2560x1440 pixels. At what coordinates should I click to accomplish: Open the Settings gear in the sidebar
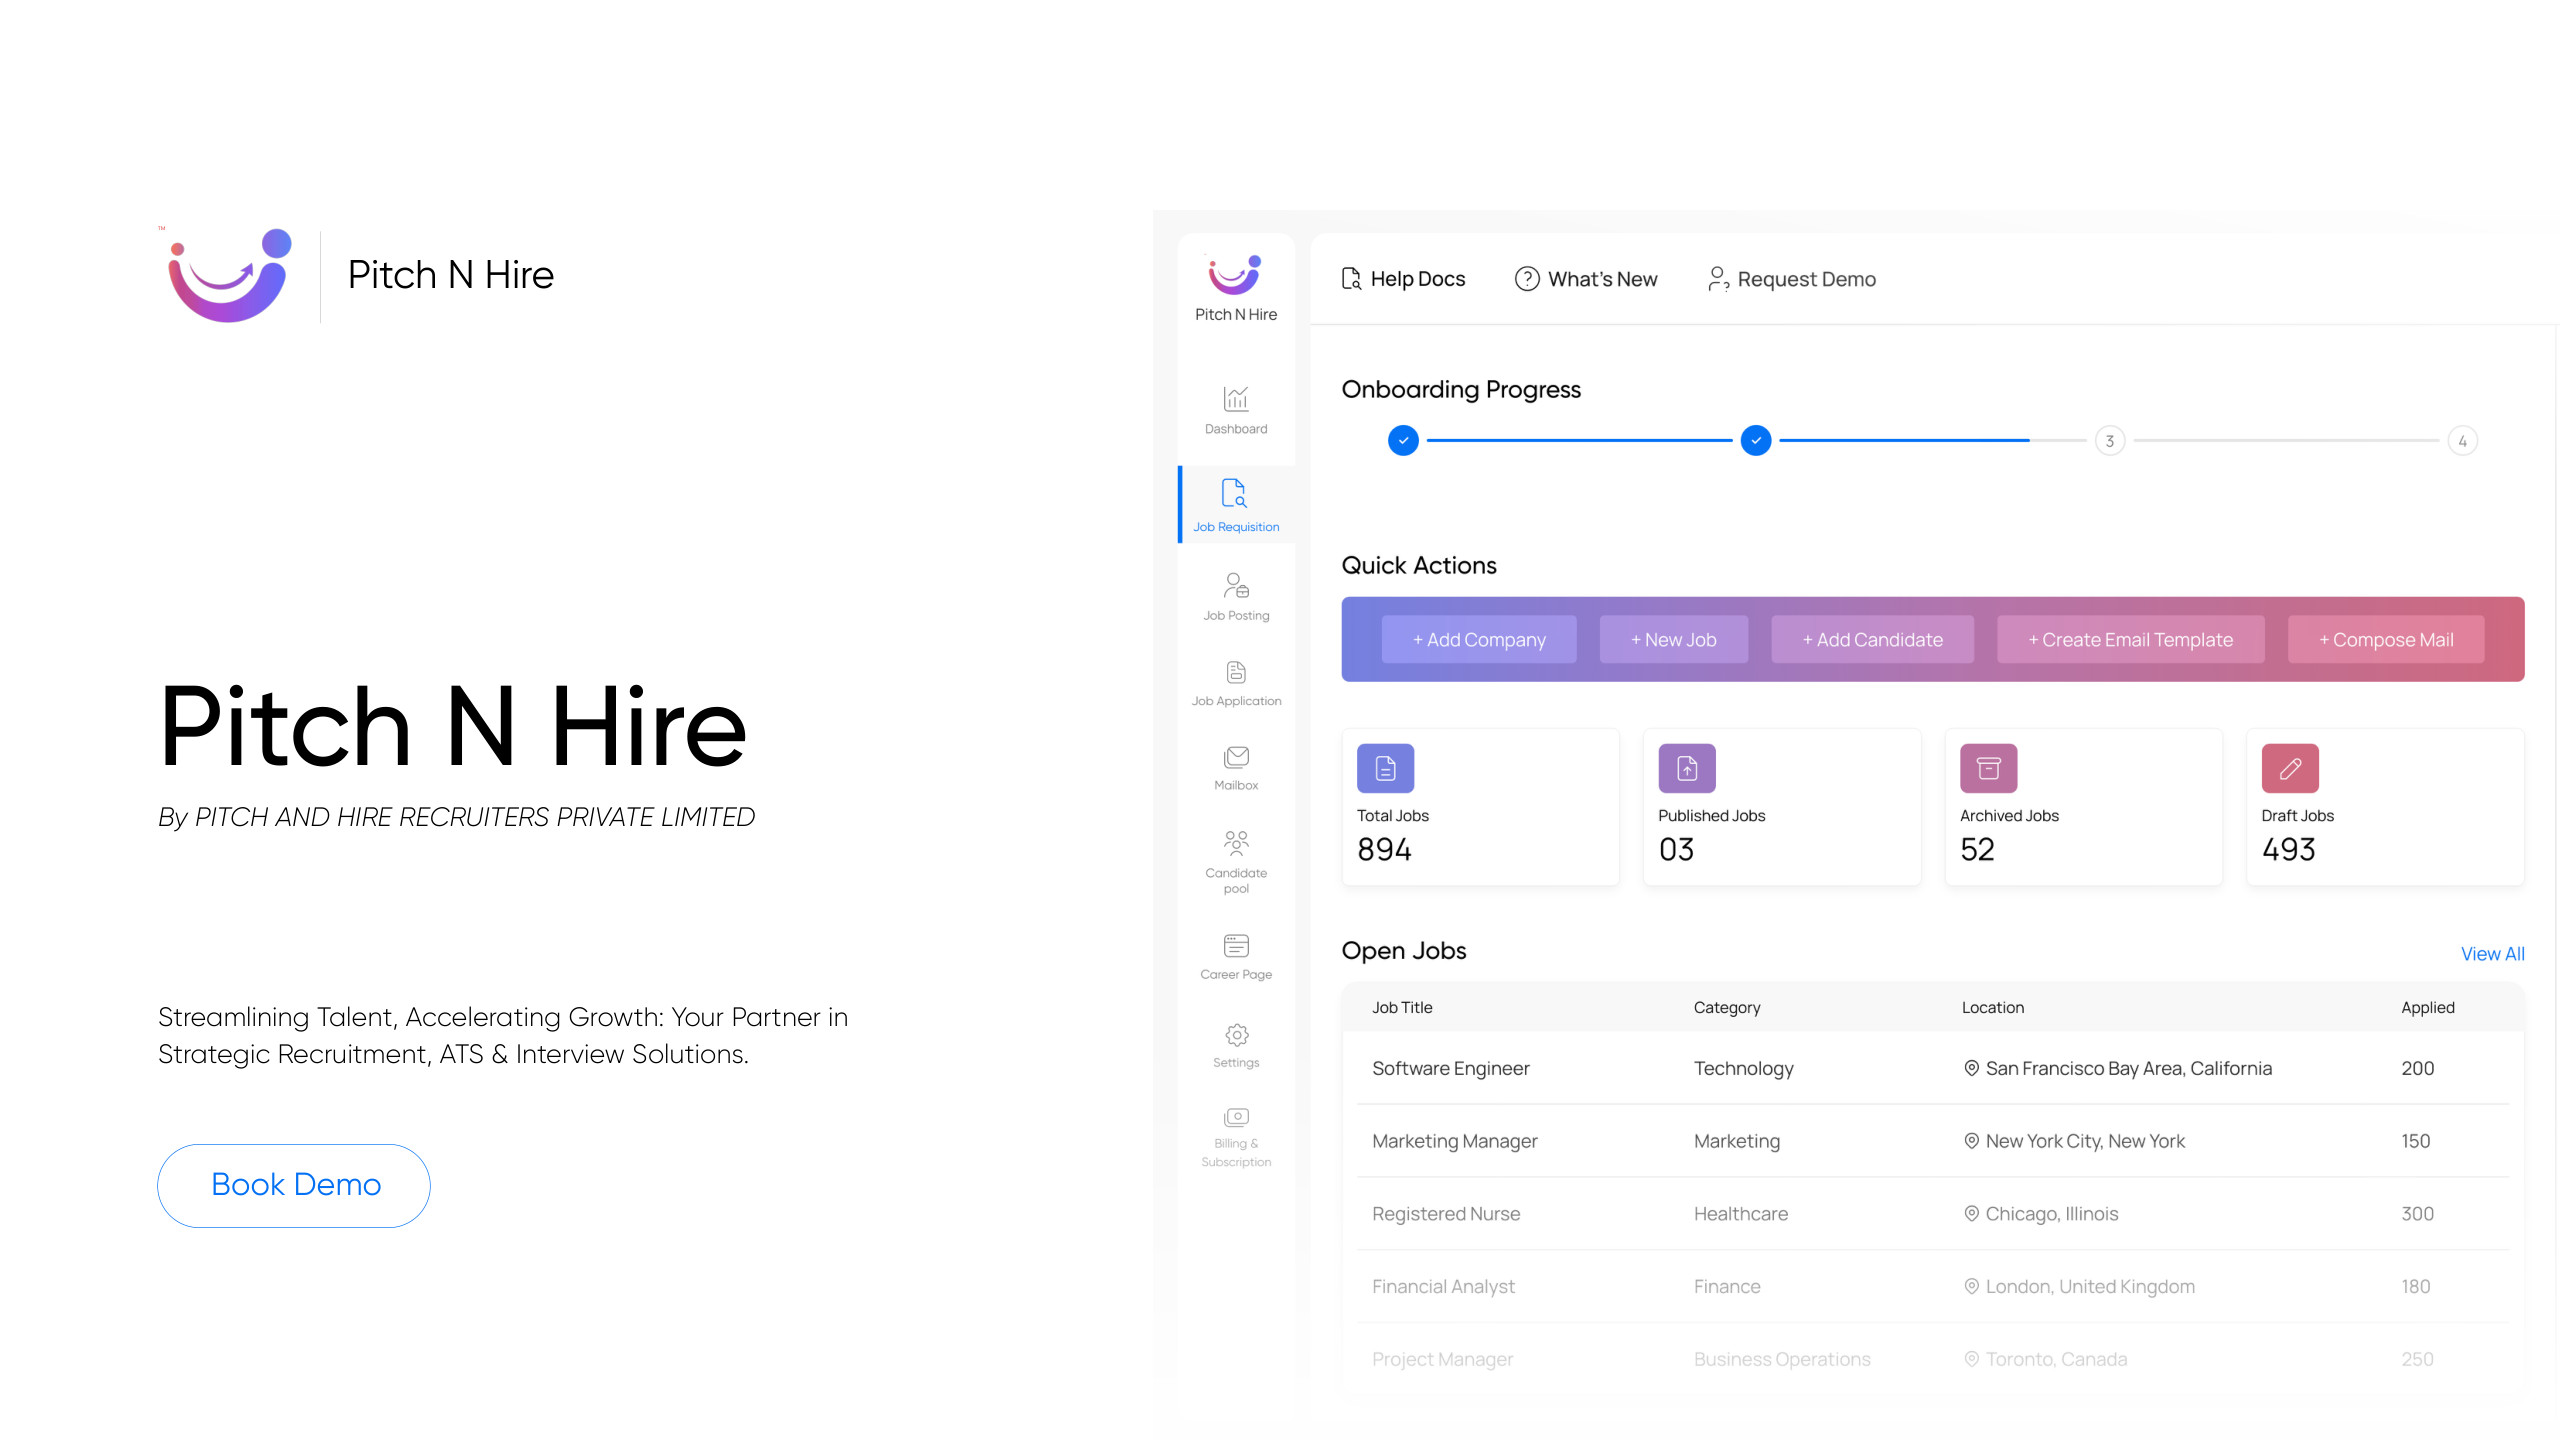click(1236, 1034)
